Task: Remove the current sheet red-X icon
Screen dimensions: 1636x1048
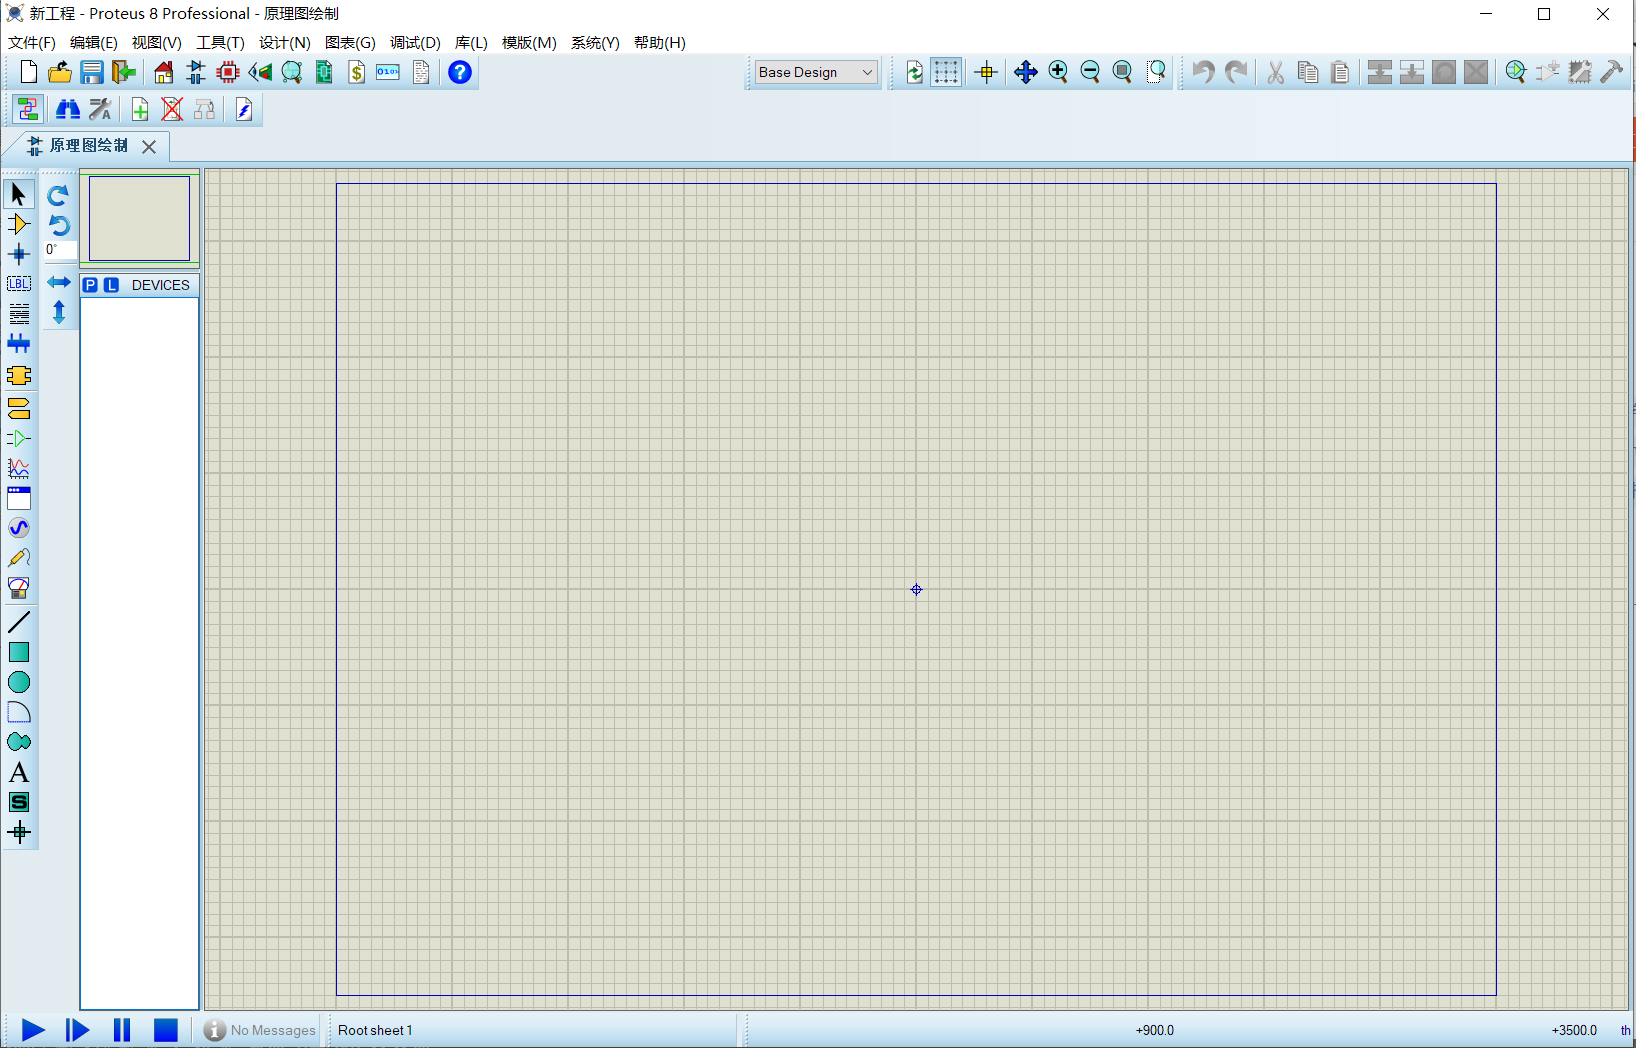Action: pyautogui.click(x=172, y=109)
